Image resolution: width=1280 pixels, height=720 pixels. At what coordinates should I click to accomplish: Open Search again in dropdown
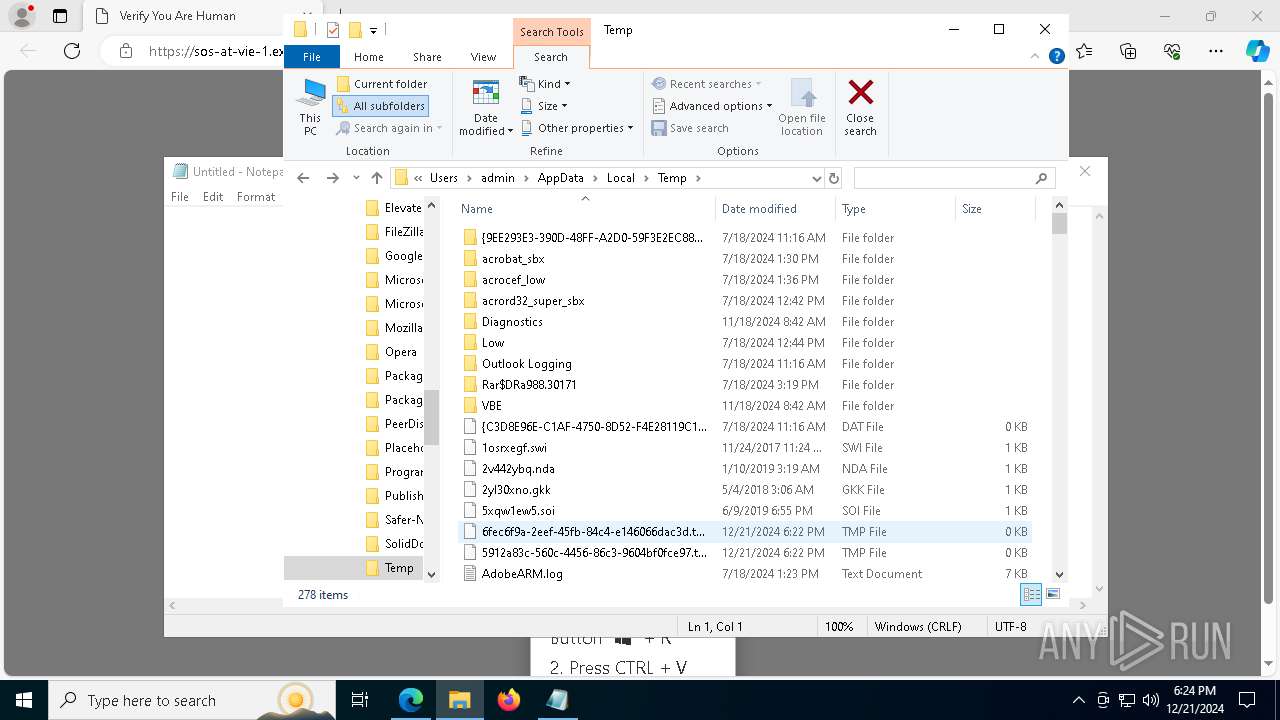[389, 128]
